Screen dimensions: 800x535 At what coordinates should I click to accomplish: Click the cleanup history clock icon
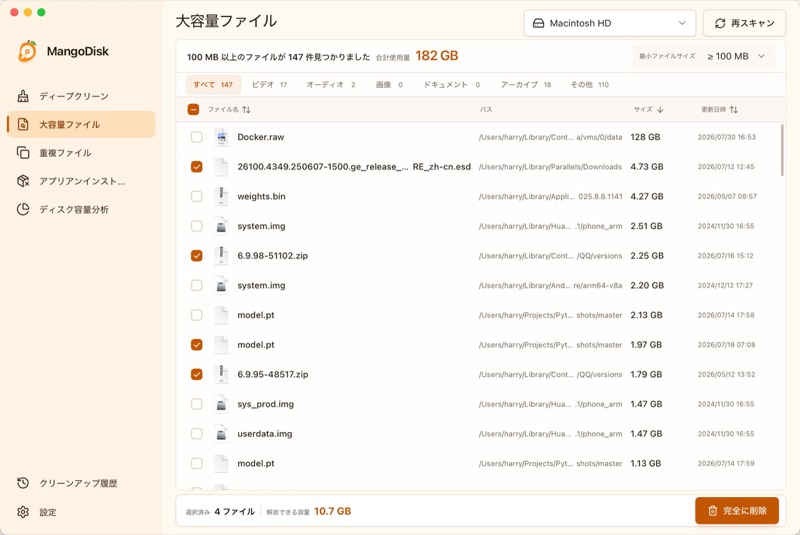click(x=23, y=483)
